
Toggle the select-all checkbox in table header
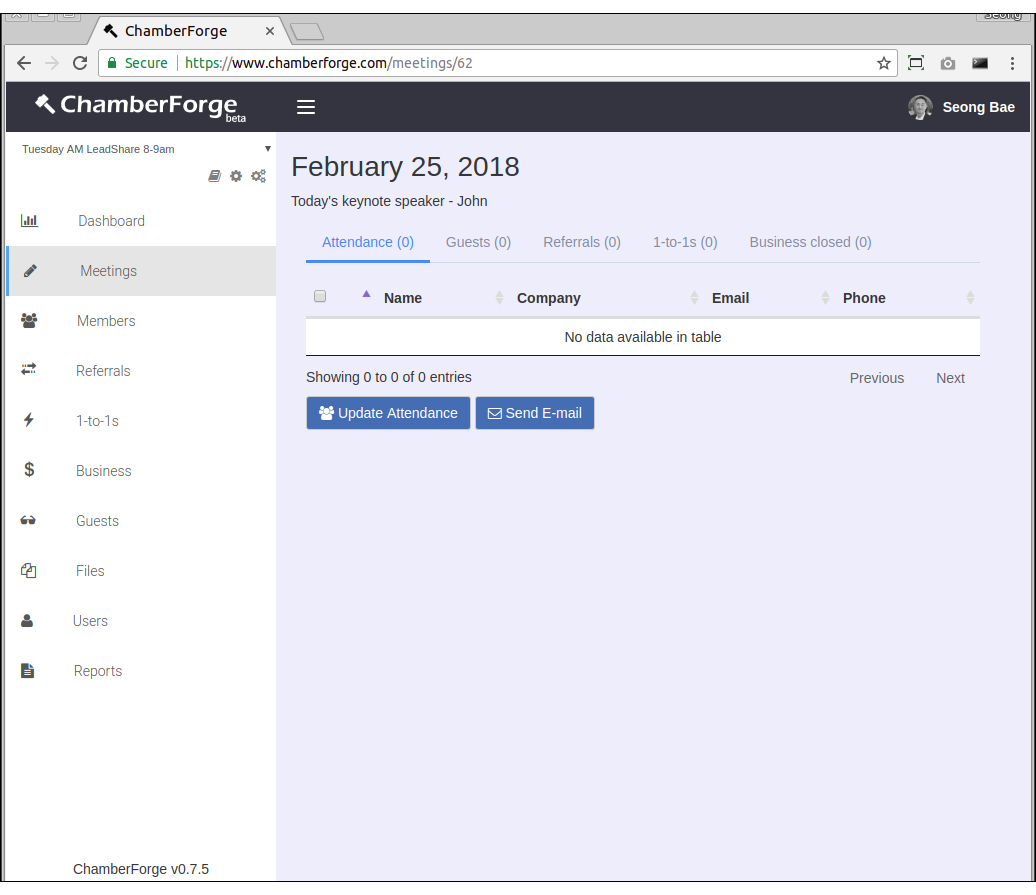pyautogui.click(x=320, y=296)
